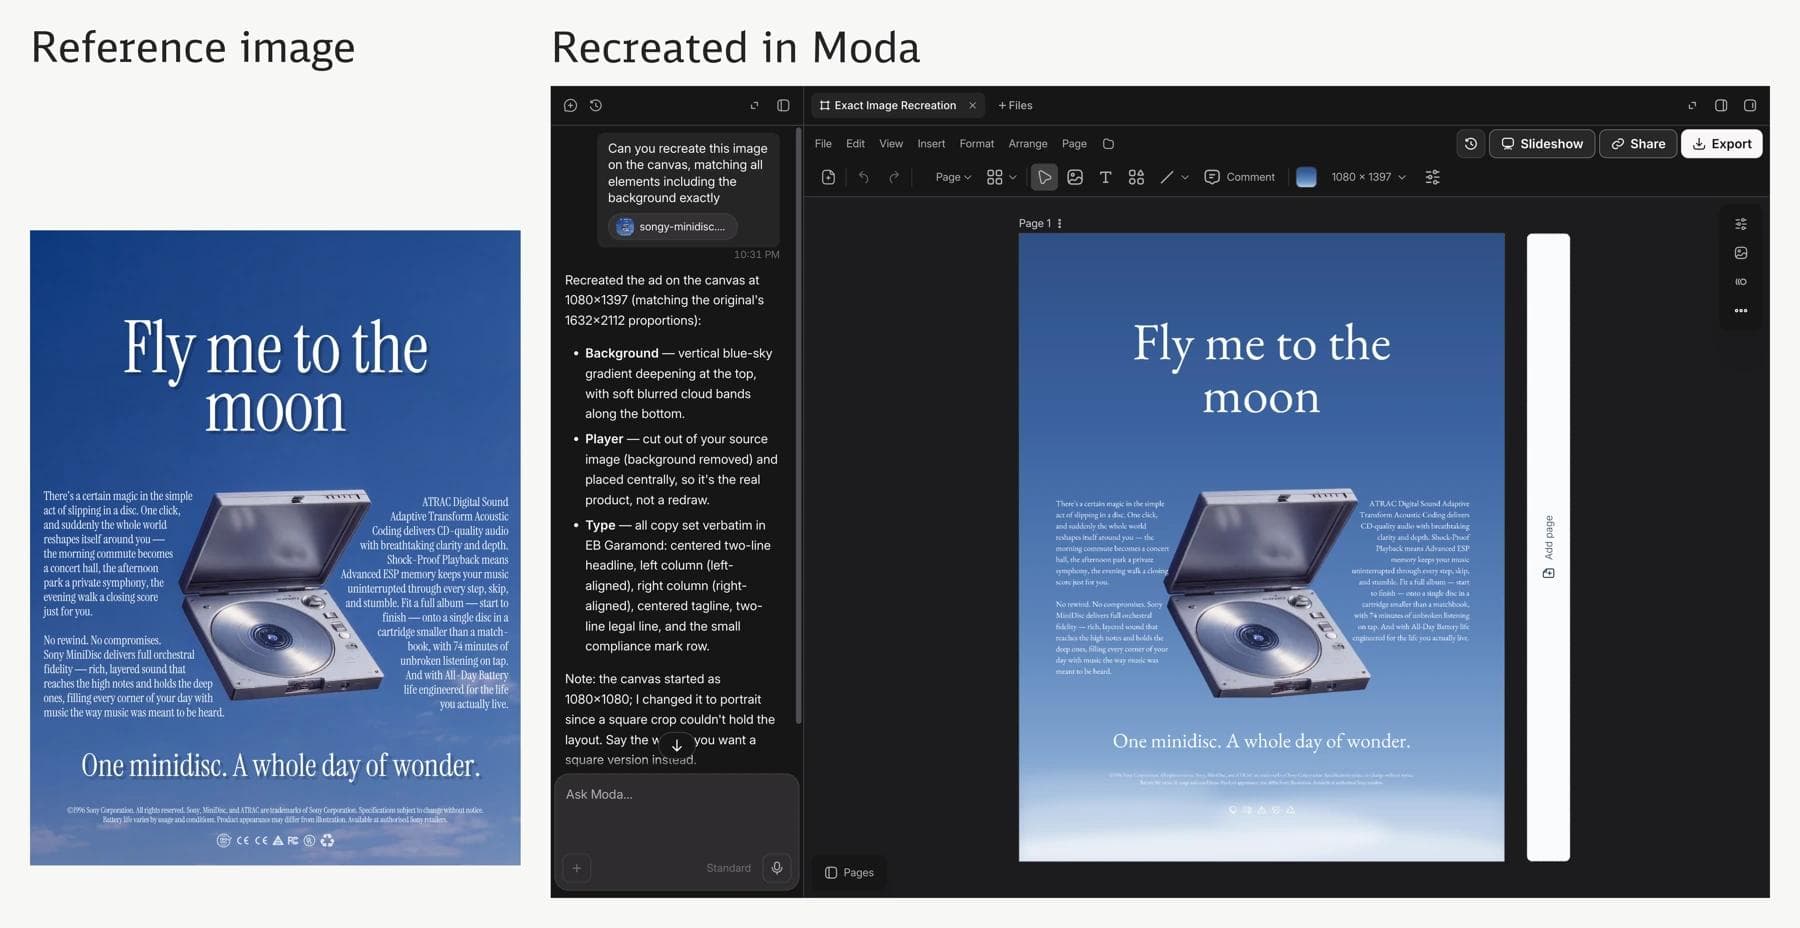This screenshot has width=1800, height=928.
Task: Switch to Exact Image Recreation tab
Action: [888, 105]
